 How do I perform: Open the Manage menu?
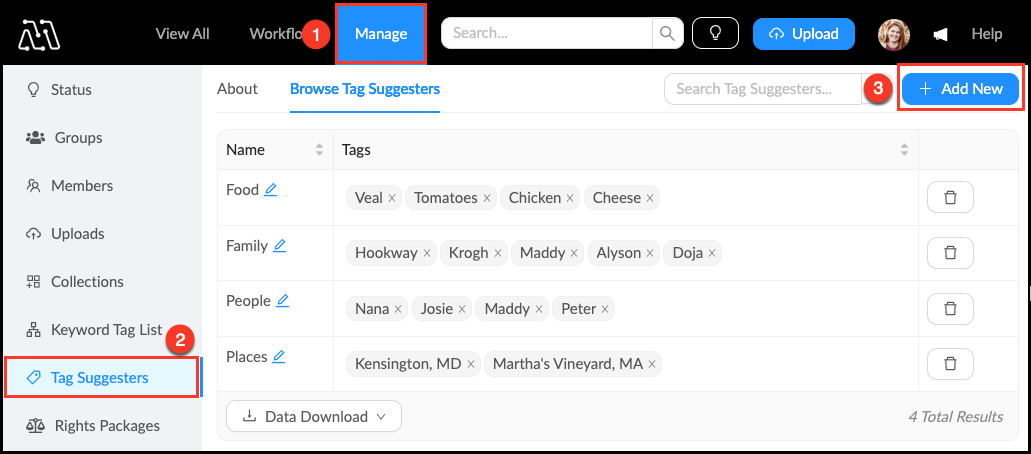(381, 34)
